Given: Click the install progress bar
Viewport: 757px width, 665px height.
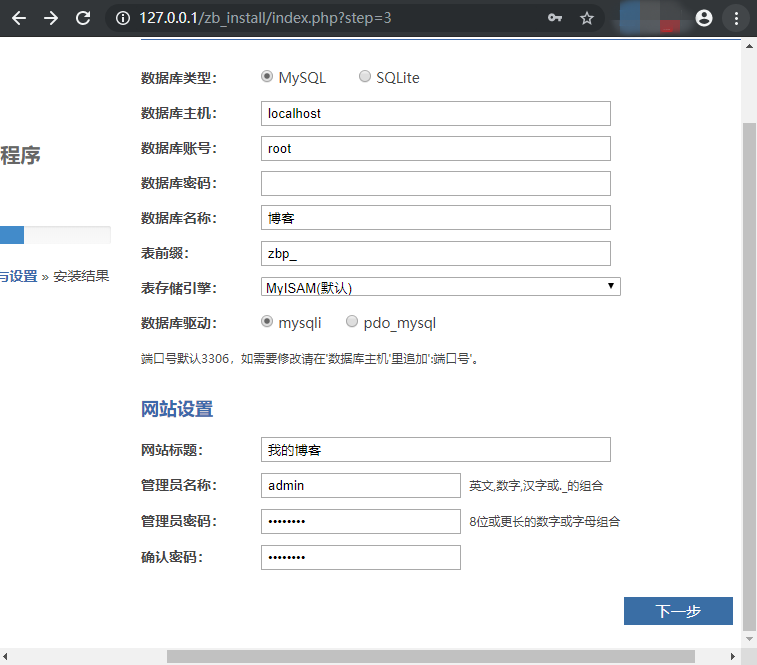Looking at the screenshot, I should click(x=55, y=235).
